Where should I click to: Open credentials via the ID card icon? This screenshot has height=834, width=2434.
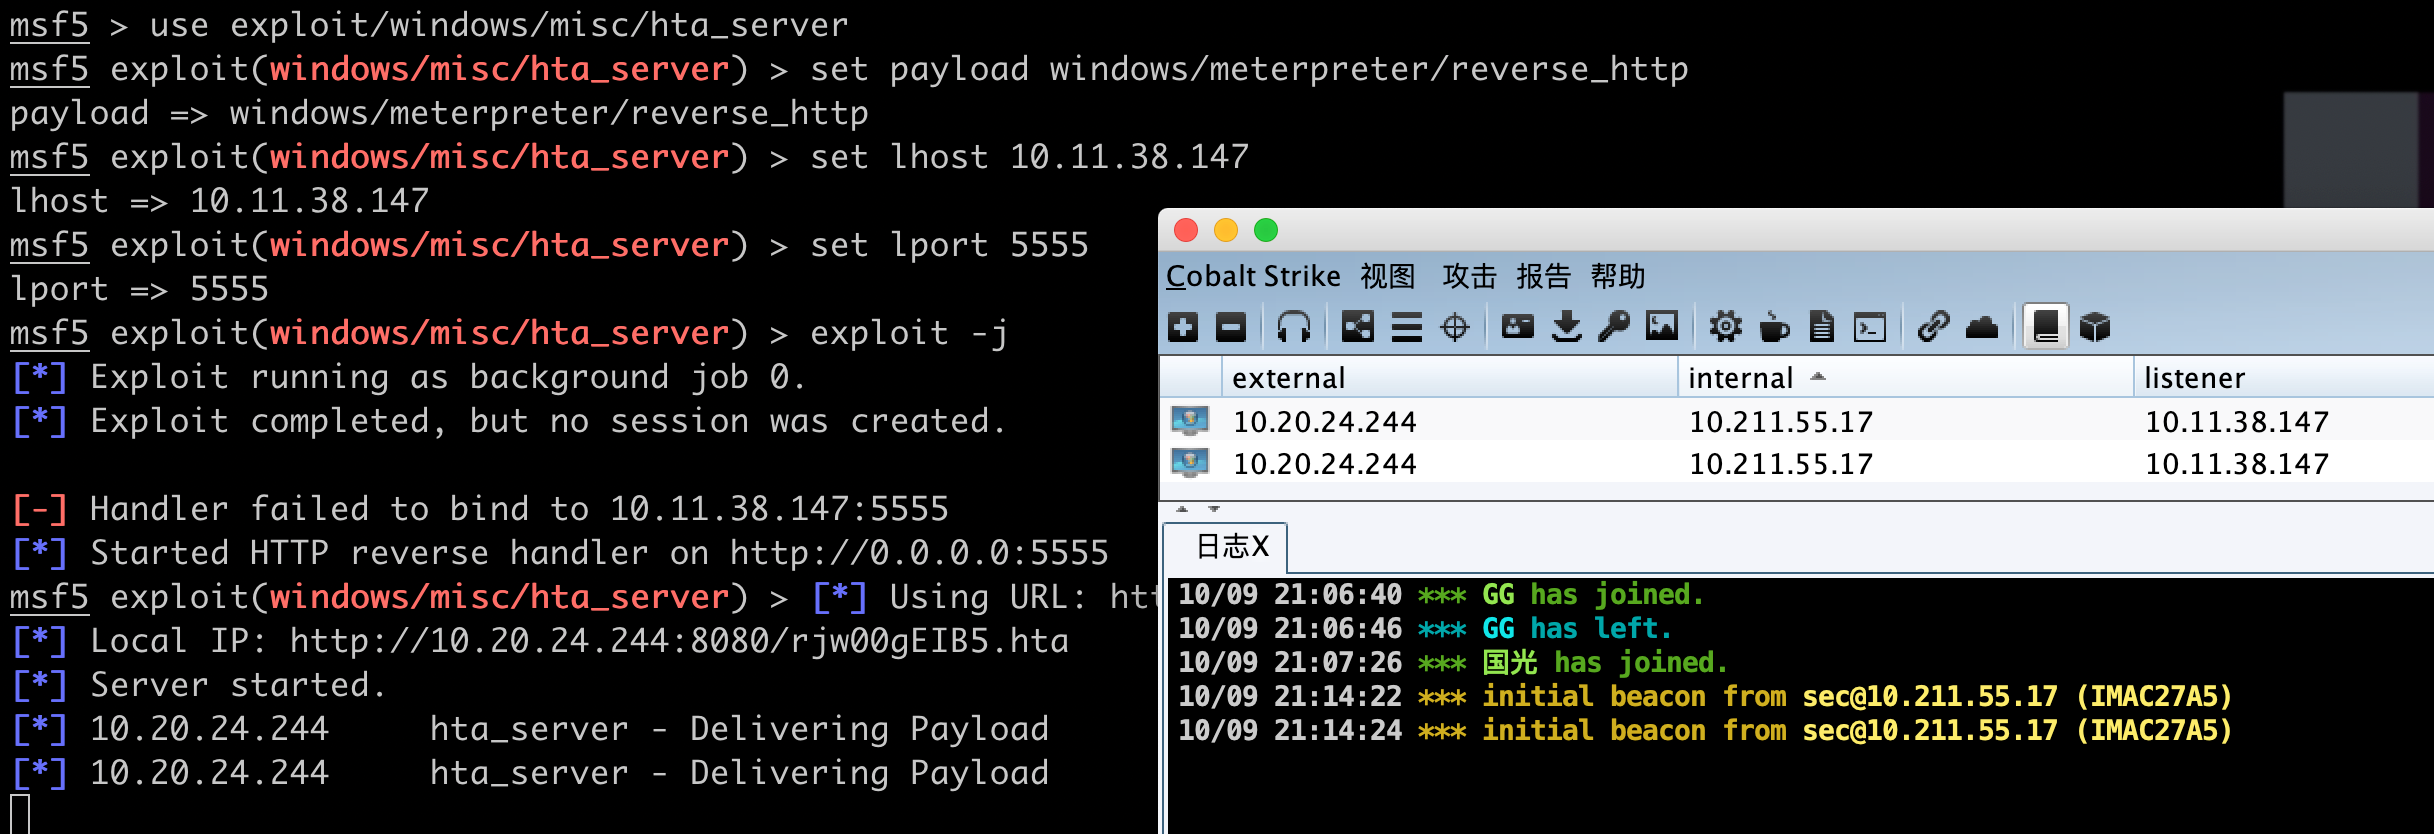pos(1518,326)
